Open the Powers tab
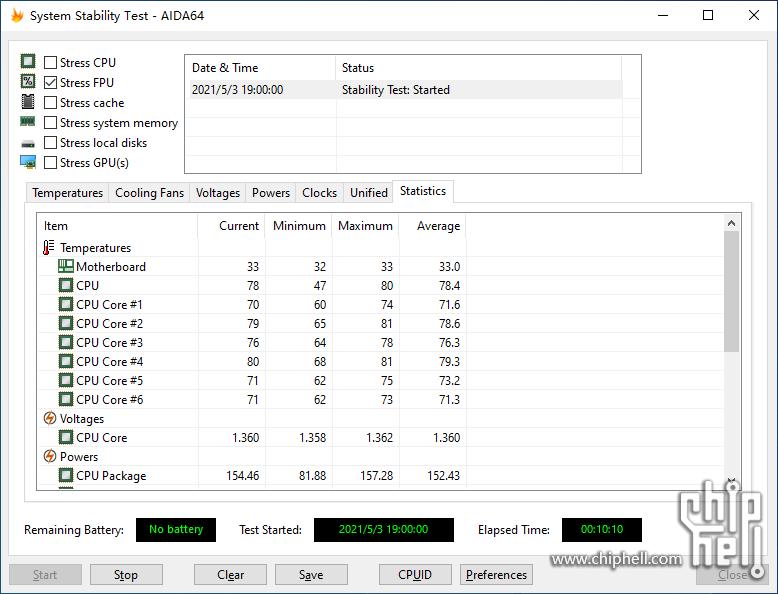This screenshot has height=594, width=778. [271, 193]
